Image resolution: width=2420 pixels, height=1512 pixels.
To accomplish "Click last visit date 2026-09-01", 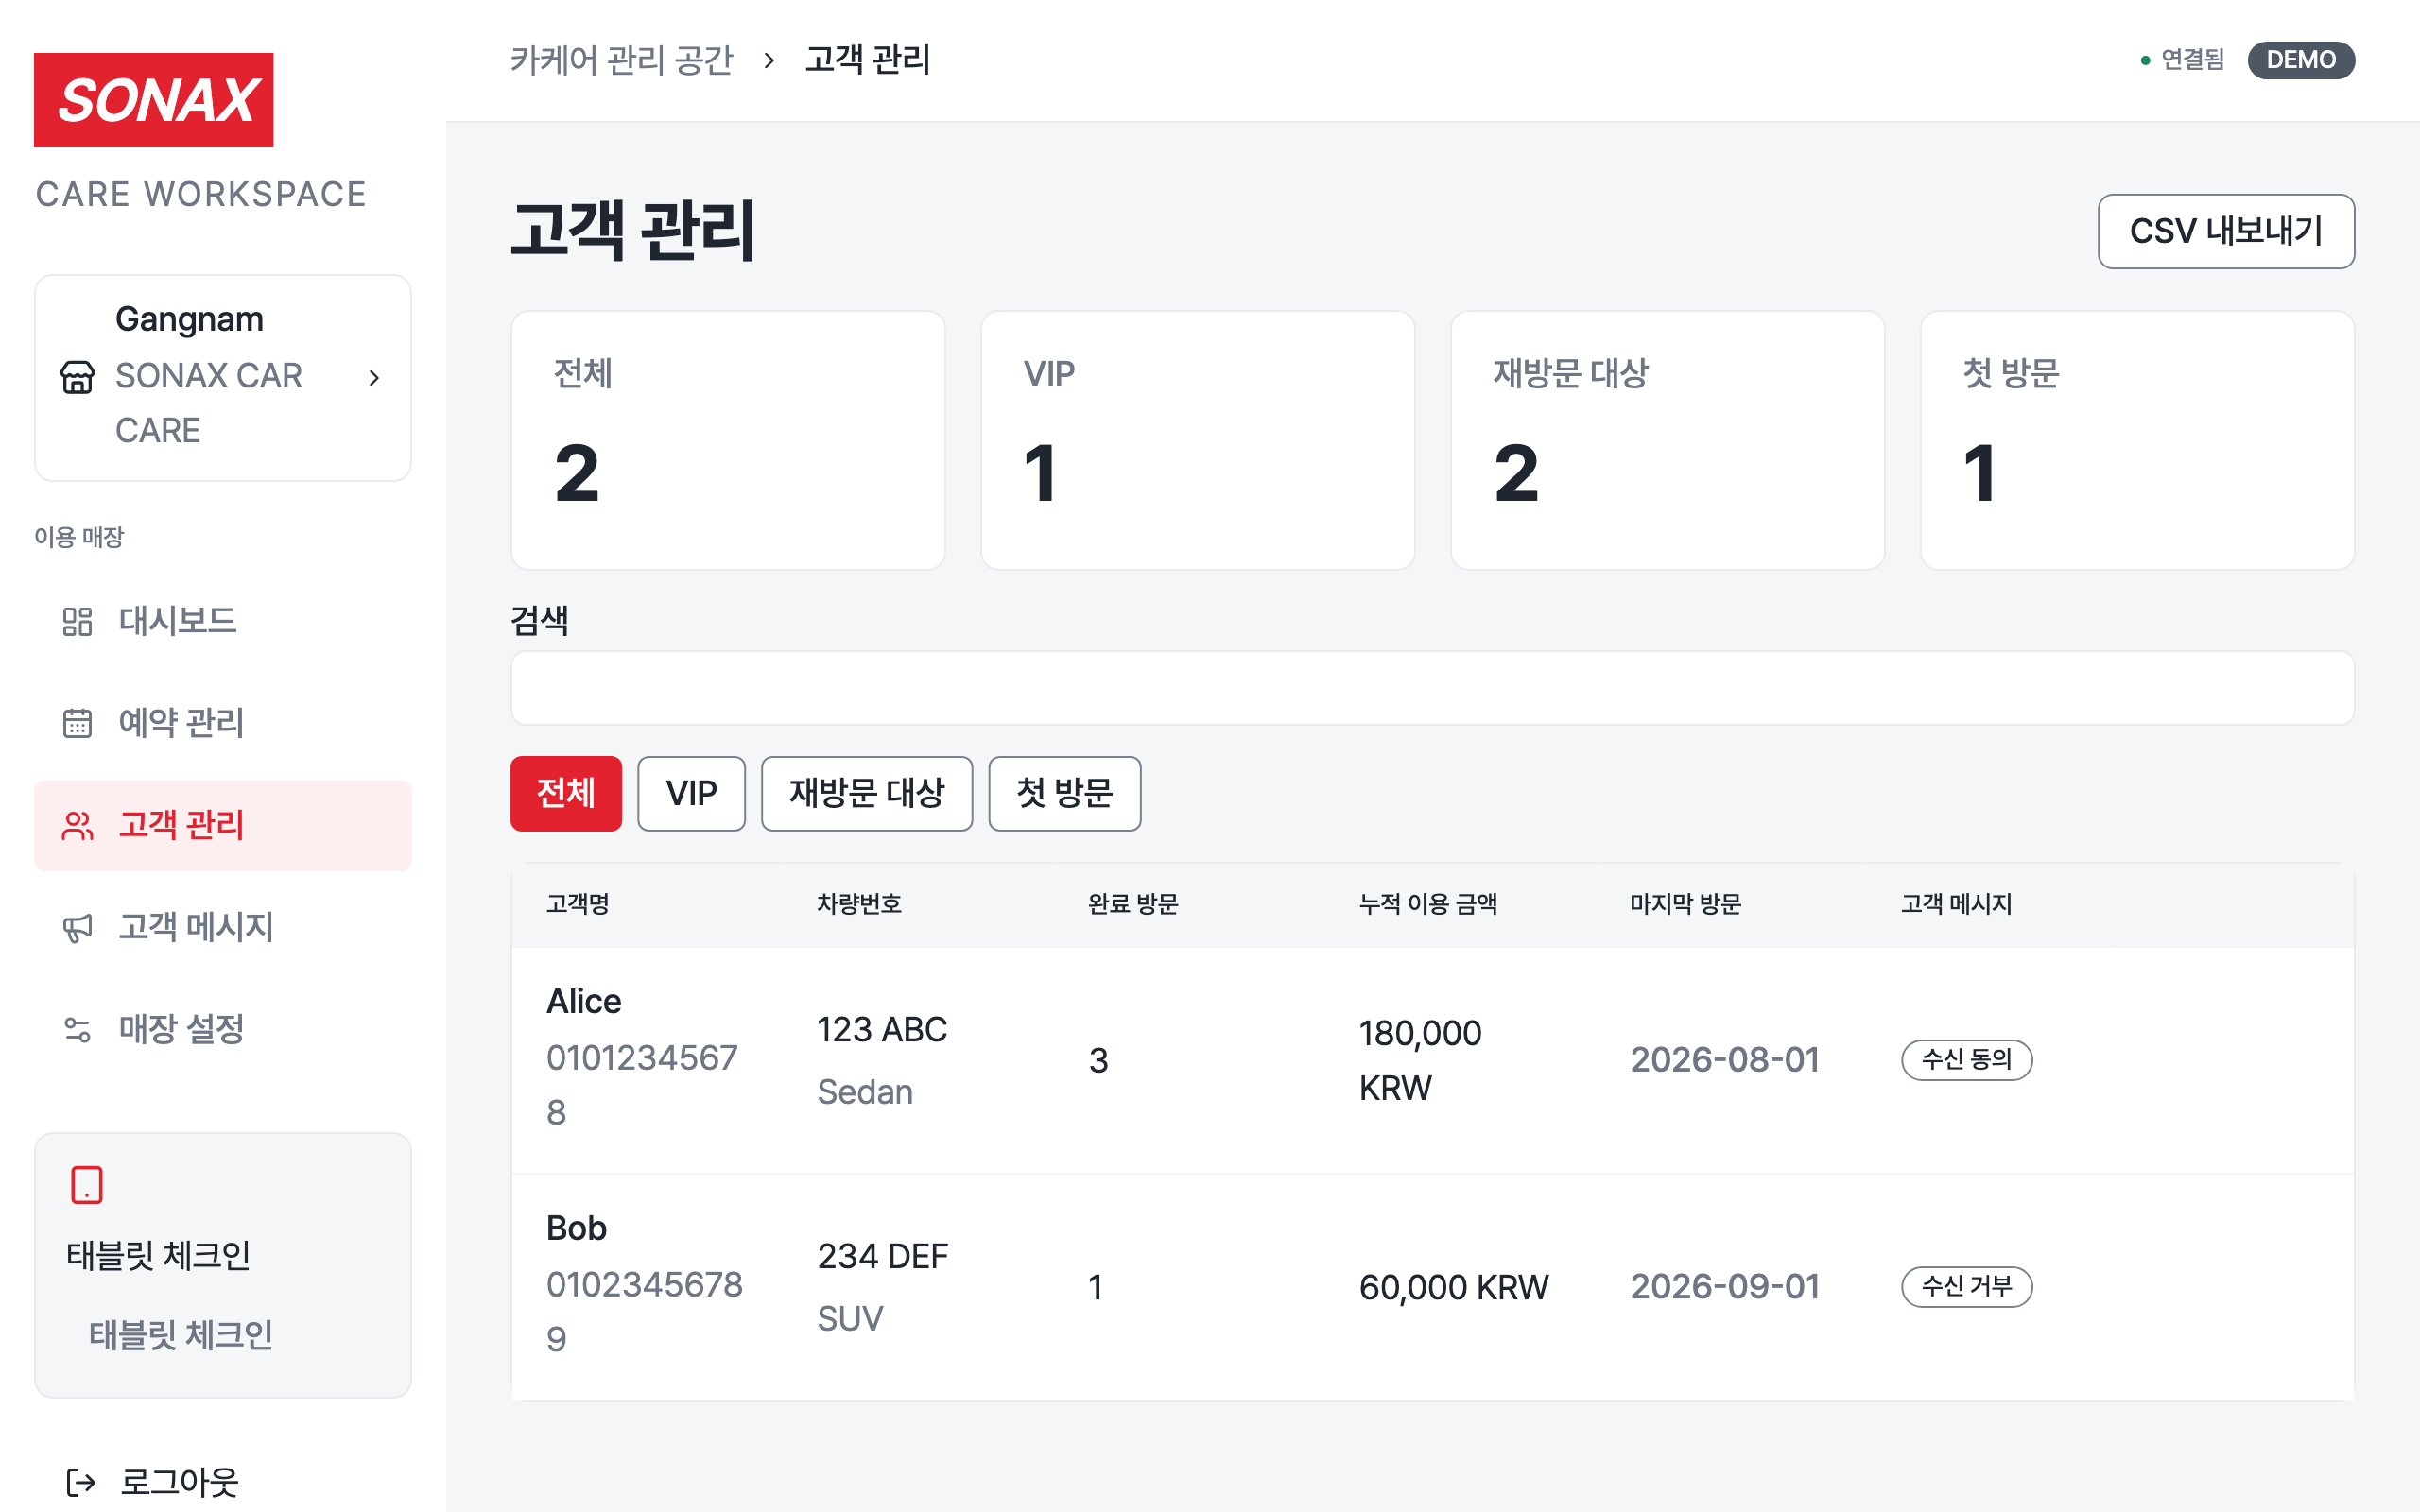I will [x=1725, y=1287].
